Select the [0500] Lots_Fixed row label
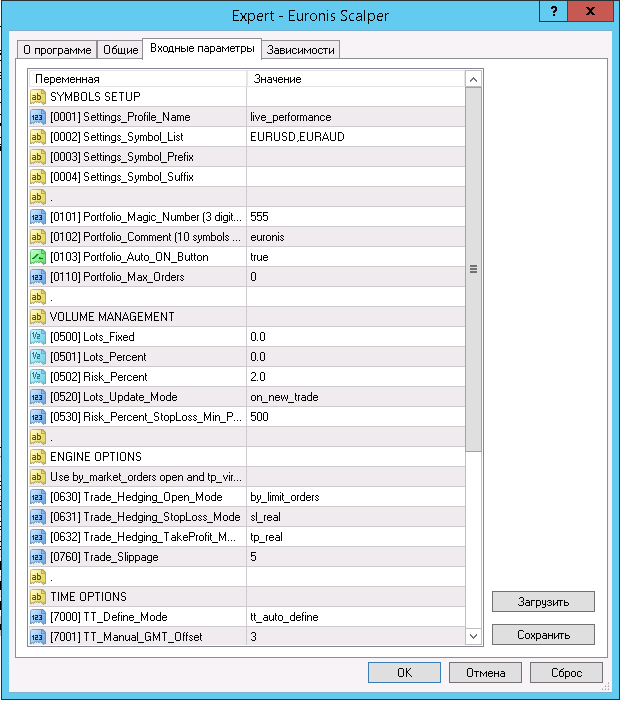Image resolution: width=620 pixels, height=701 pixels. click(x=92, y=337)
